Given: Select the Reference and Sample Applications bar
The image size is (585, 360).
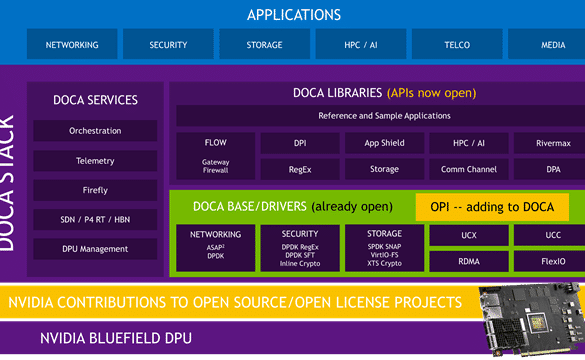Looking at the screenshot, I should 381,116.
